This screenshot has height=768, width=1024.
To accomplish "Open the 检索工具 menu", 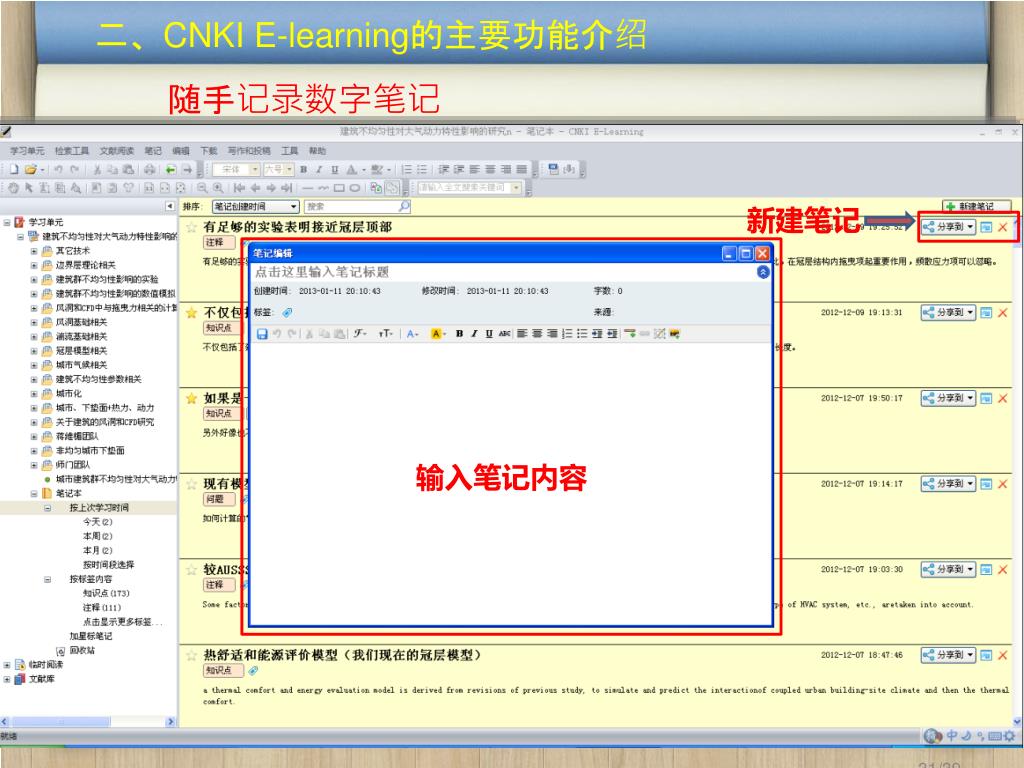I will [x=72, y=151].
